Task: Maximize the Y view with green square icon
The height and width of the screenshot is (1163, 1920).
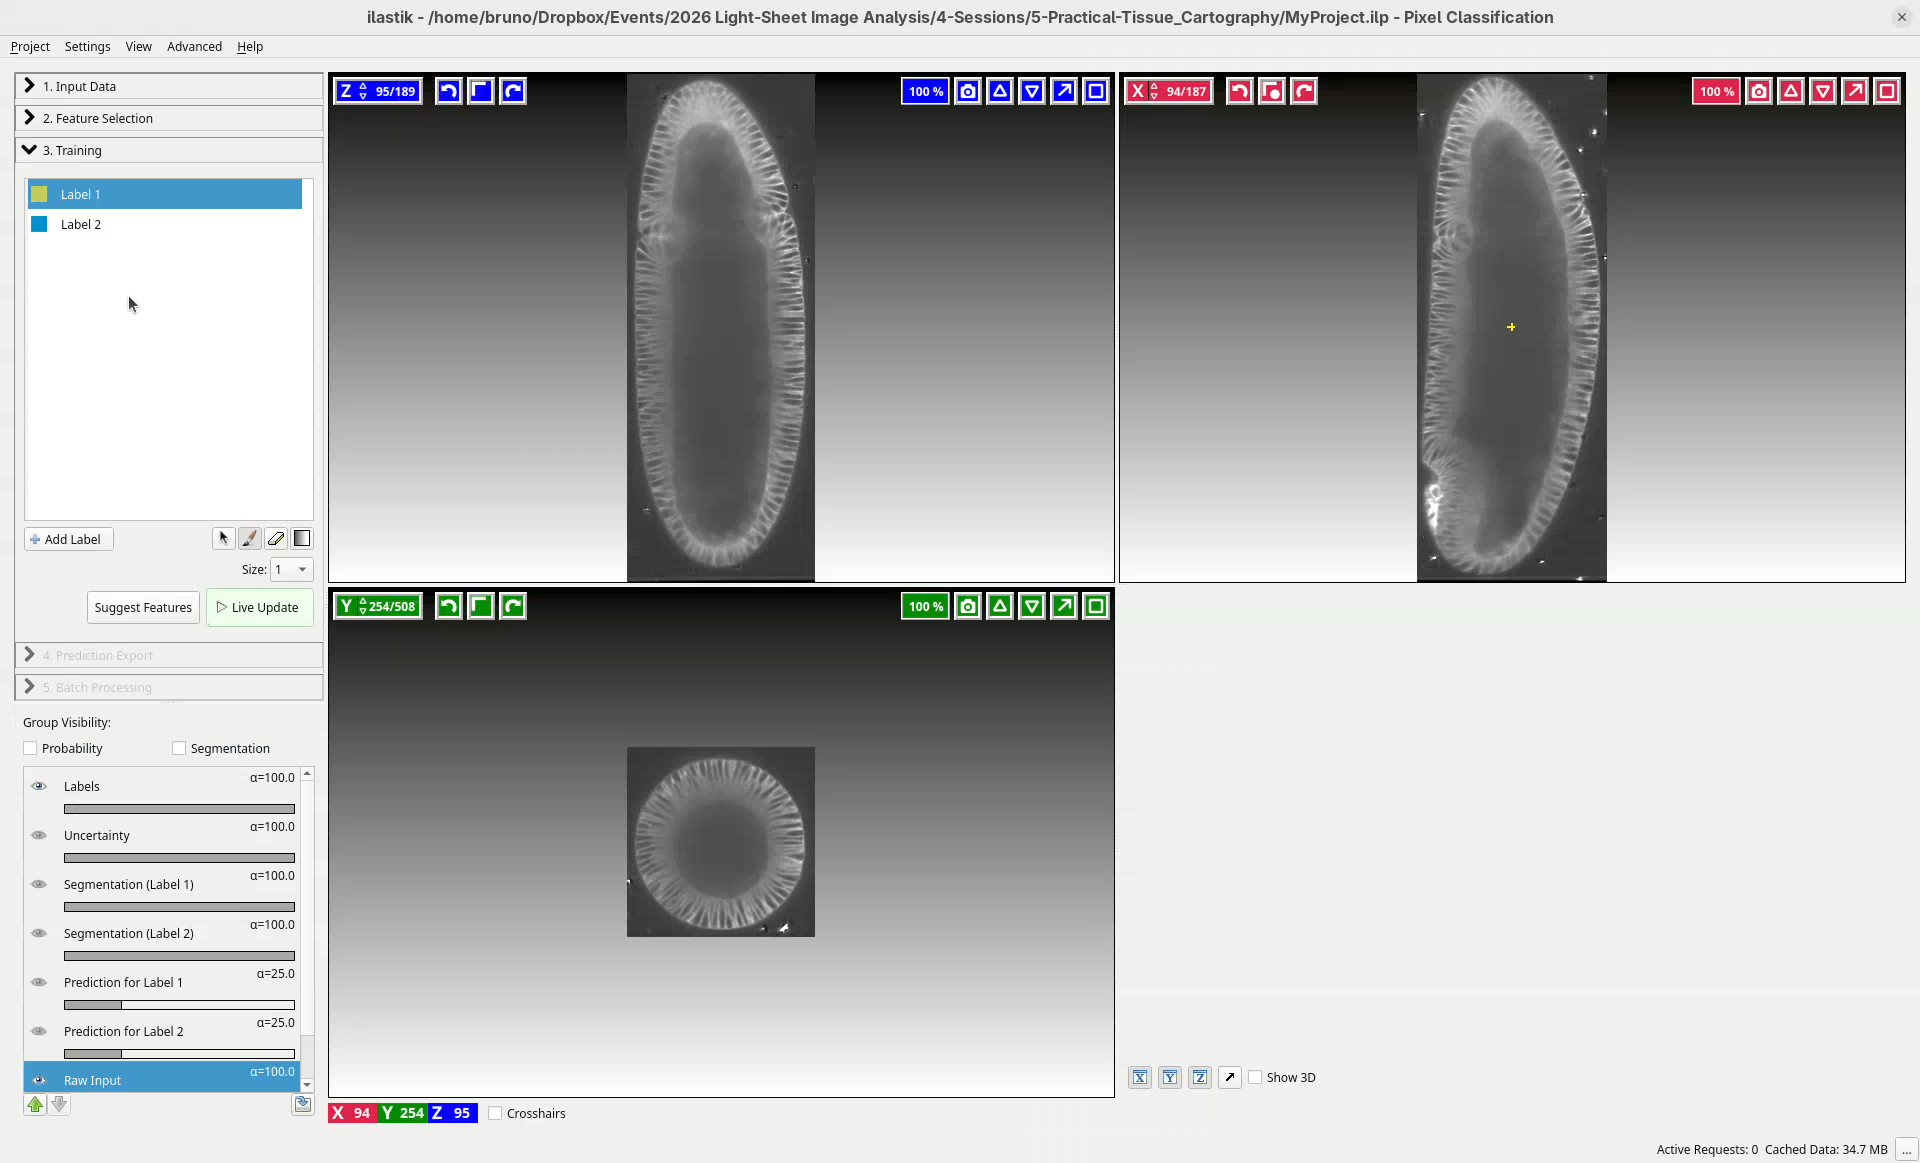Action: click(1096, 607)
